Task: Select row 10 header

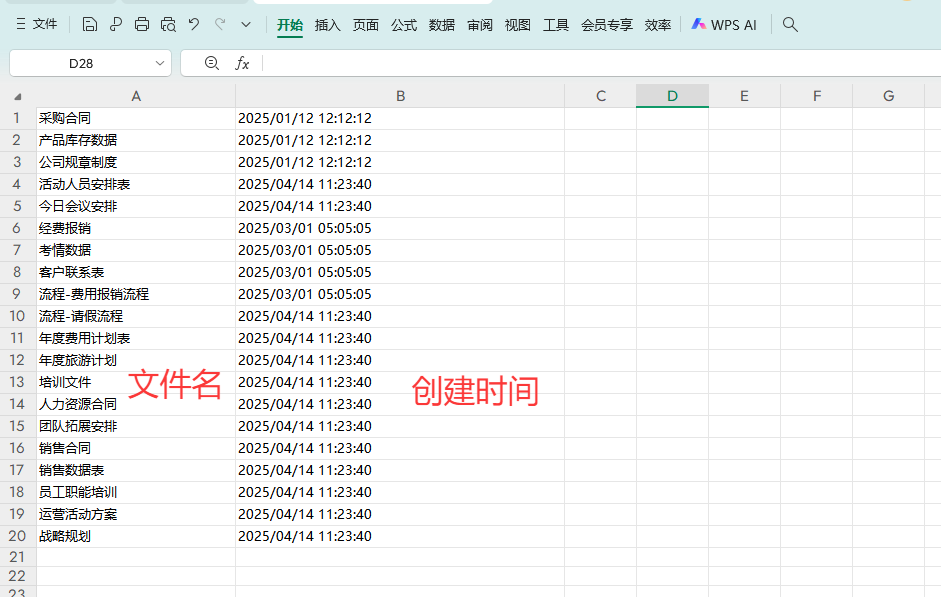Action: click(17, 316)
